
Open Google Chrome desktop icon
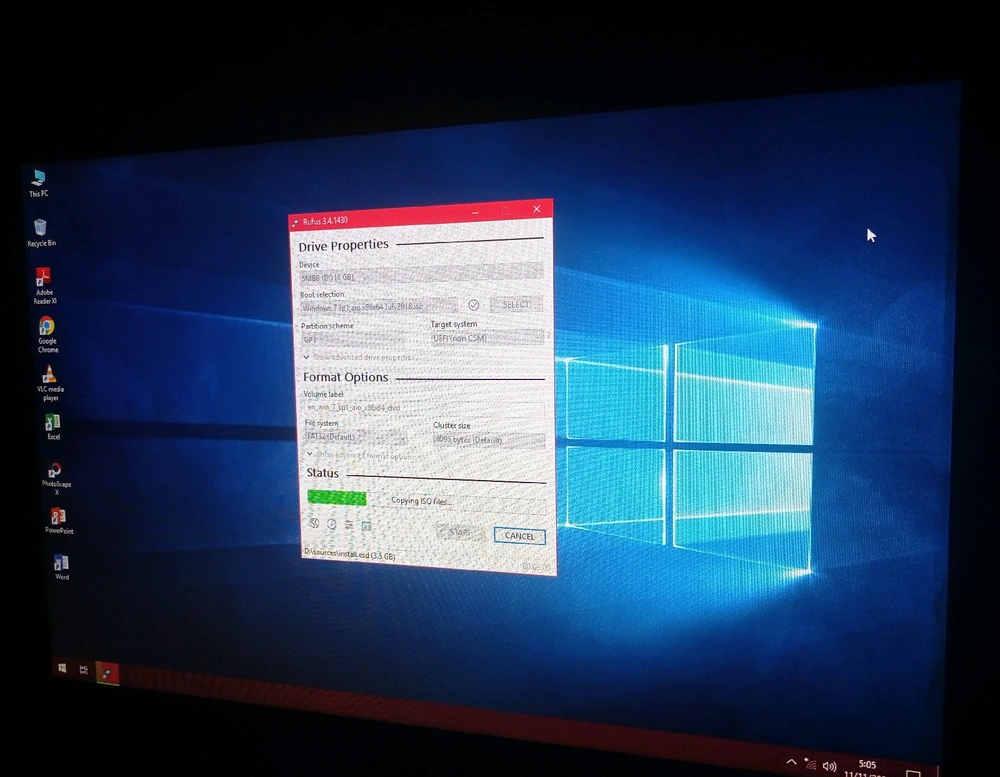[46, 327]
